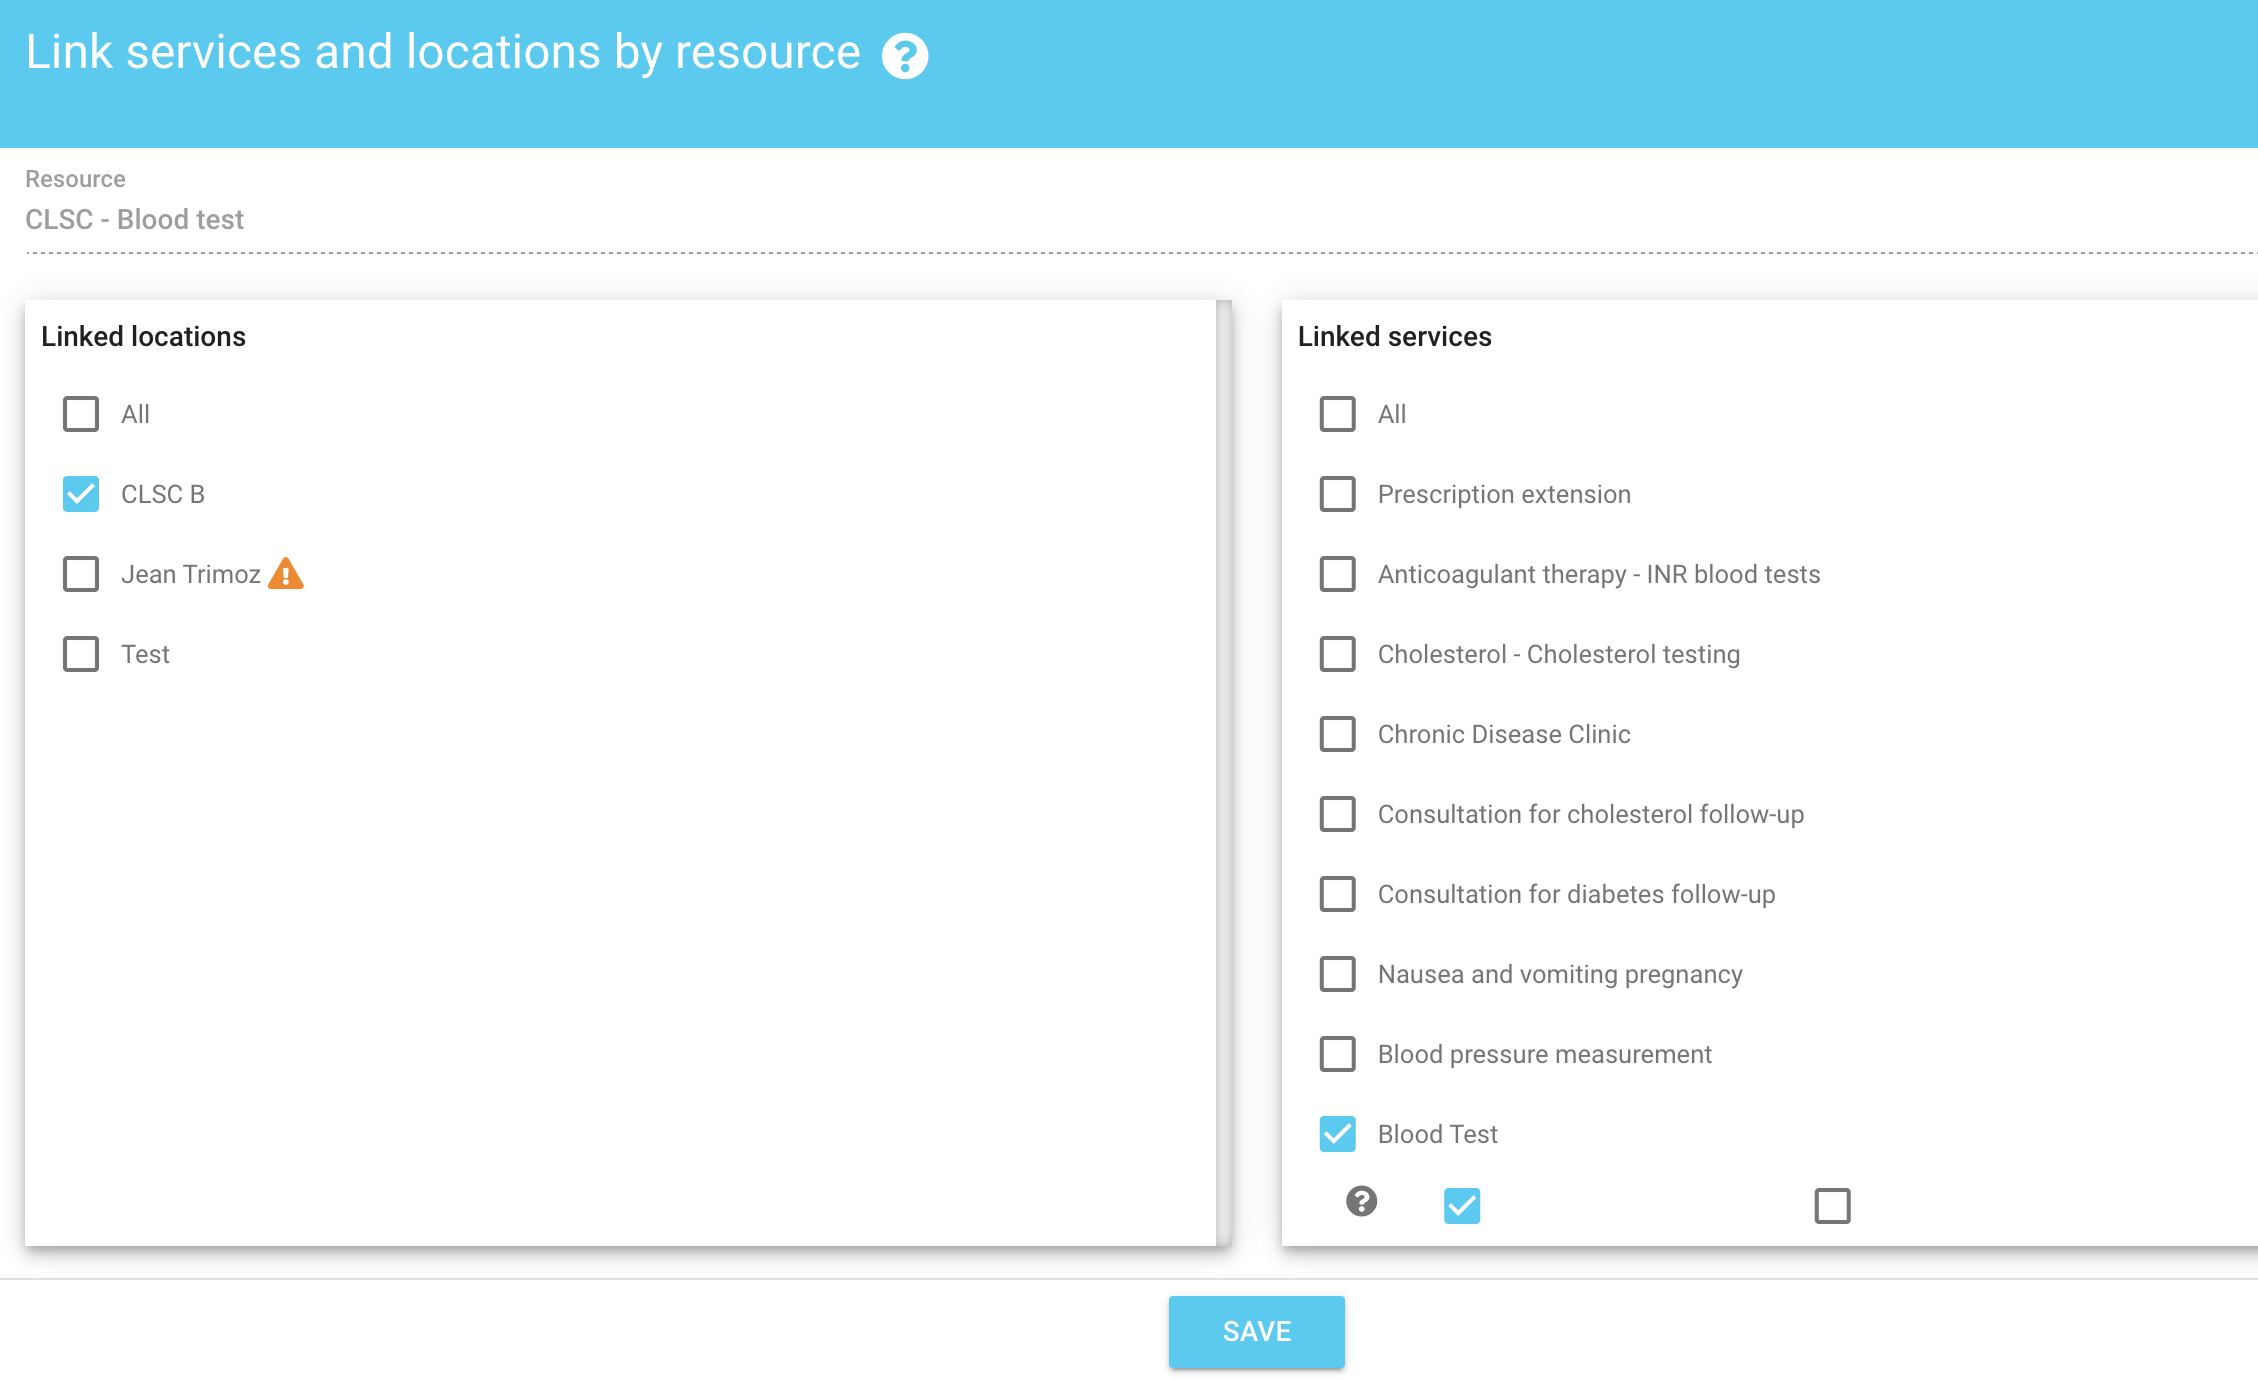This screenshot has height=1380, width=2258.
Task: Tick Cholesterol testing service checkbox
Action: tap(1337, 654)
